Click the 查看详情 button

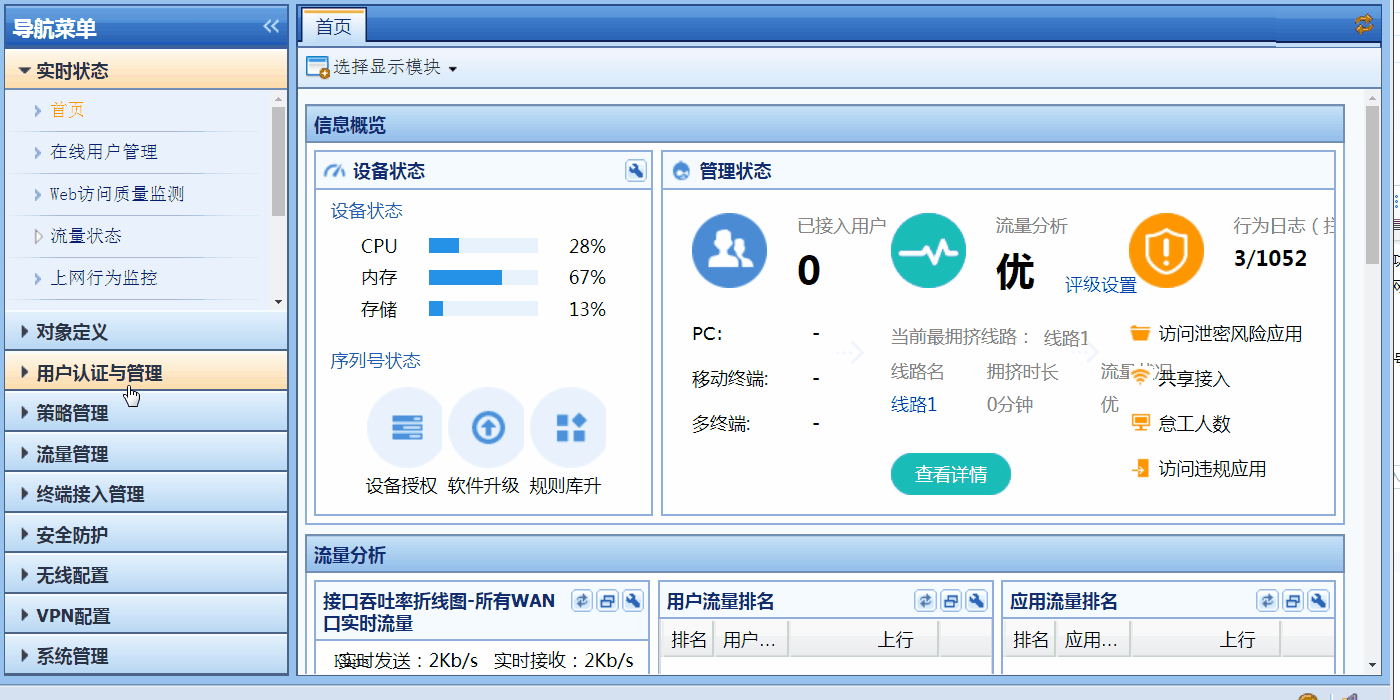point(950,474)
